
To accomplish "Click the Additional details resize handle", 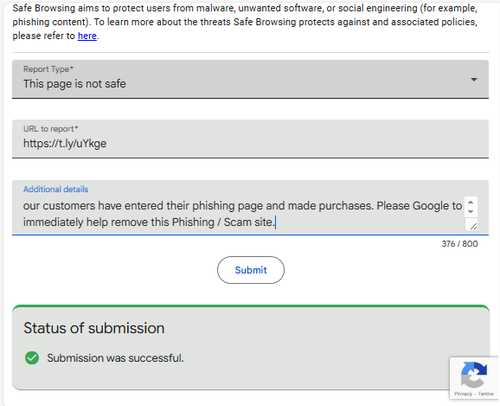I will (473, 226).
